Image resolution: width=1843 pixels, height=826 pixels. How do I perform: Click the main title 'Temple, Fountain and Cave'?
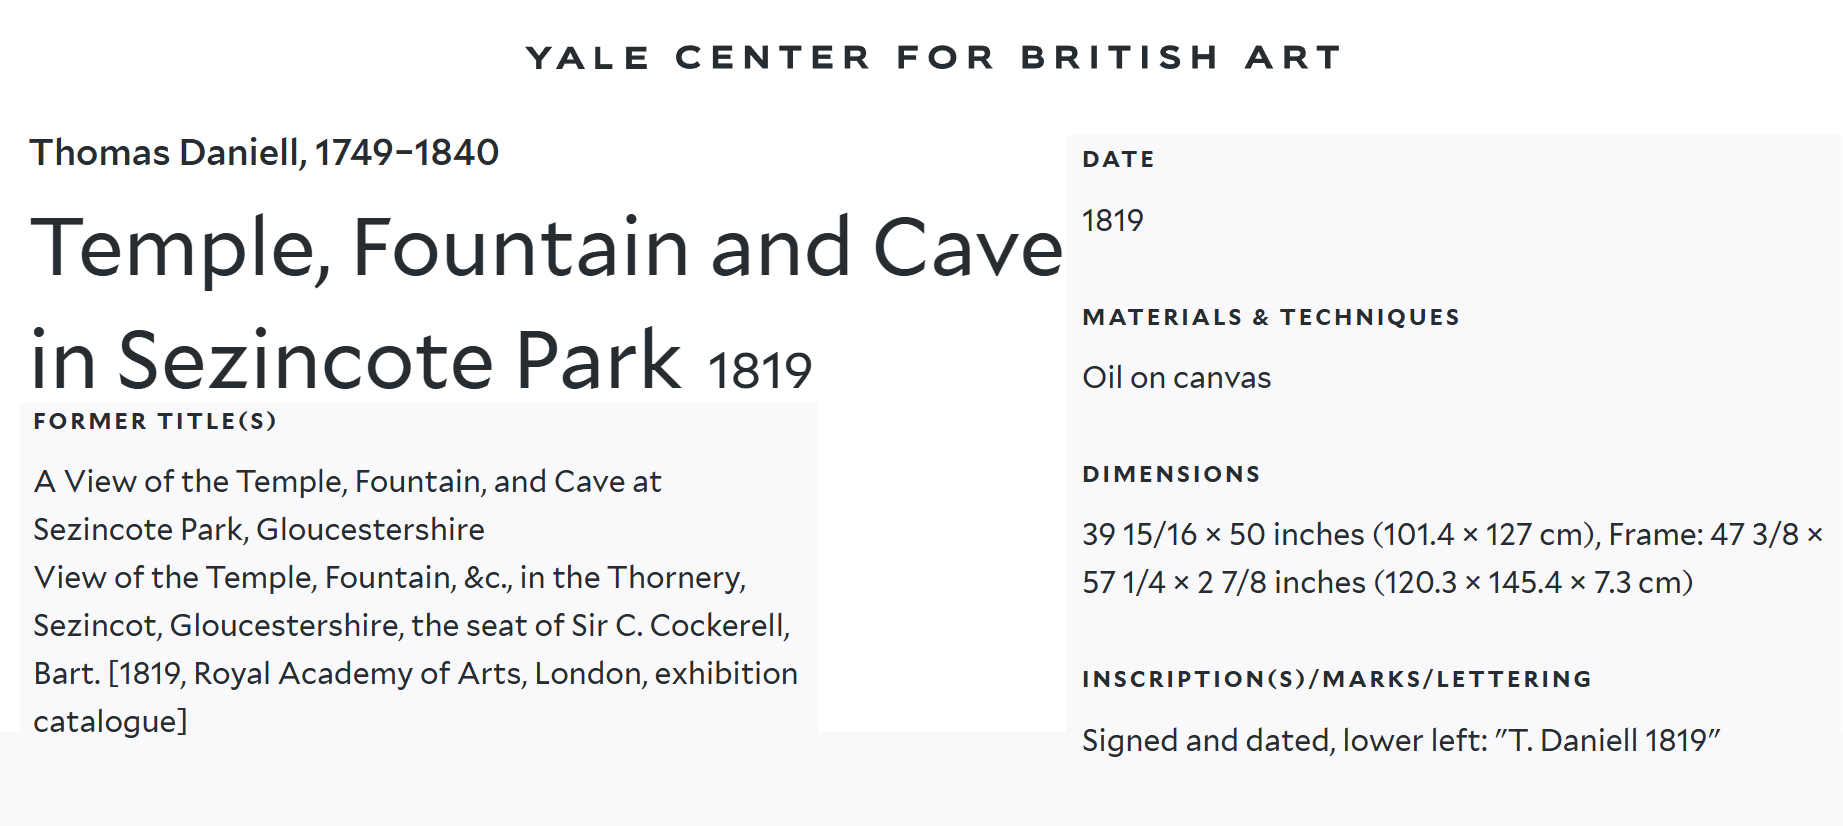pyautogui.click(x=546, y=248)
